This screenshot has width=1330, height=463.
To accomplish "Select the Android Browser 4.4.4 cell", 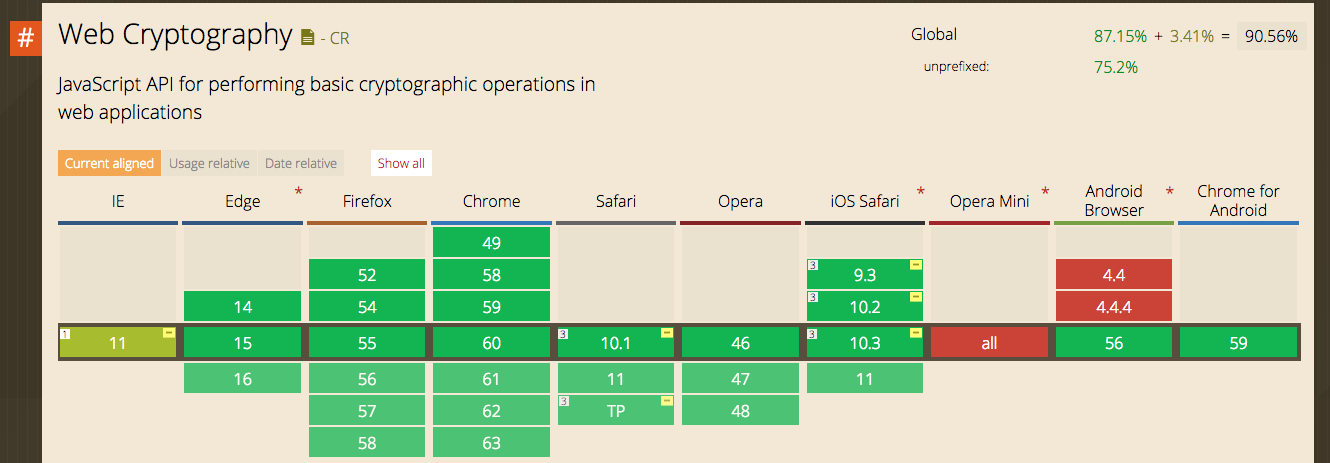I will pyautogui.click(x=1114, y=306).
